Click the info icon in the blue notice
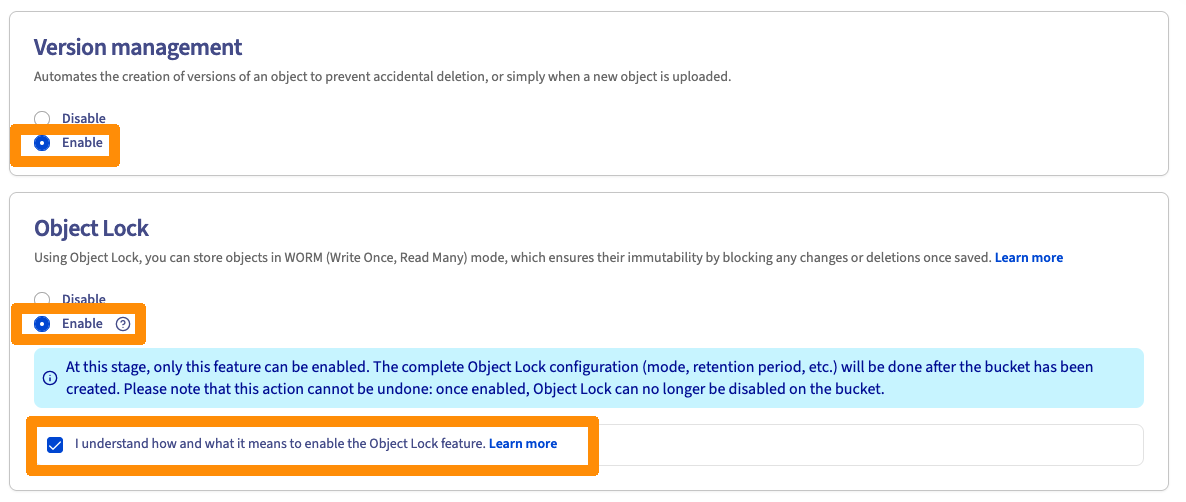The image size is (1186, 502). [x=50, y=378]
